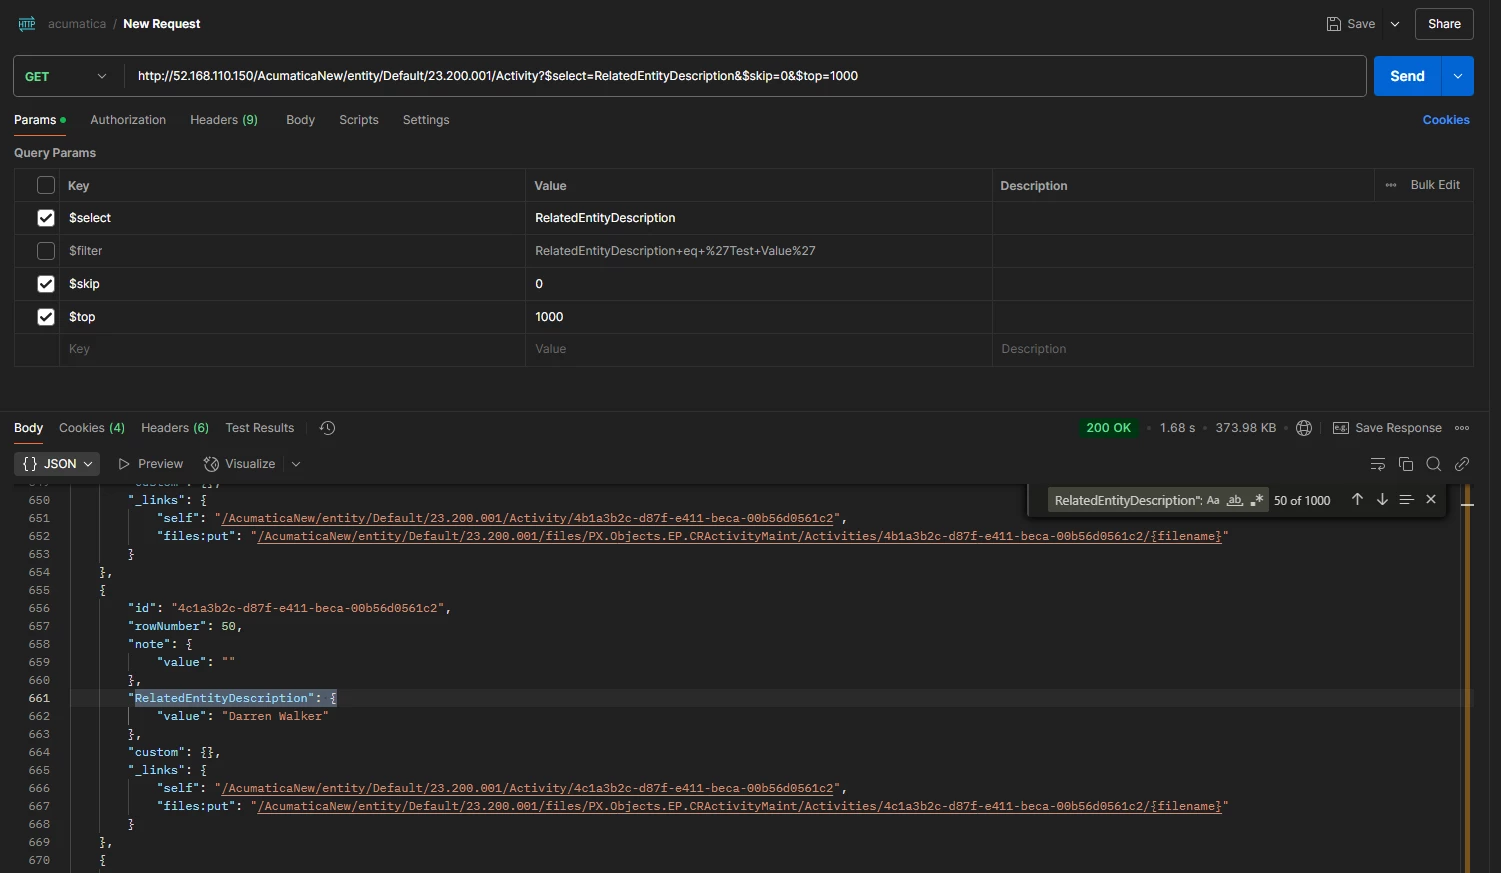Open the GET method dropdown

click(66, 75)
